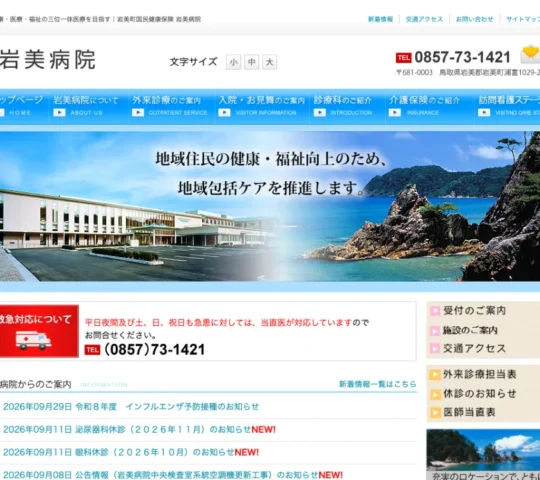This screenshot has width=540, height=480.
Task: Click orange arrow icon beside 外来診療担当表
Action: point(435,375)
